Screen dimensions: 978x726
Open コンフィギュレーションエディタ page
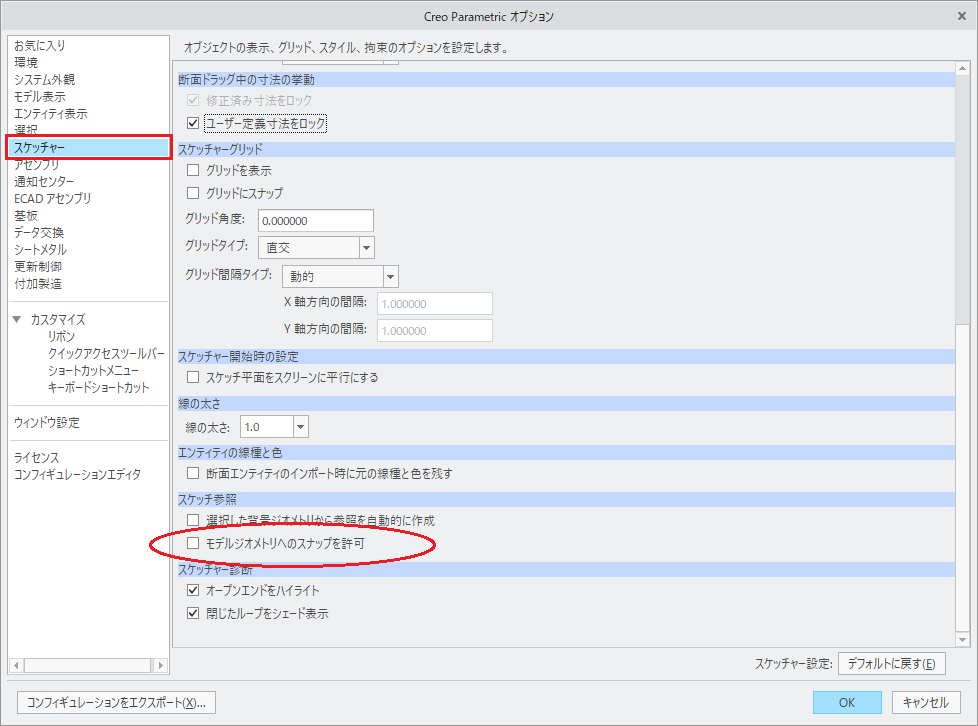77,474
